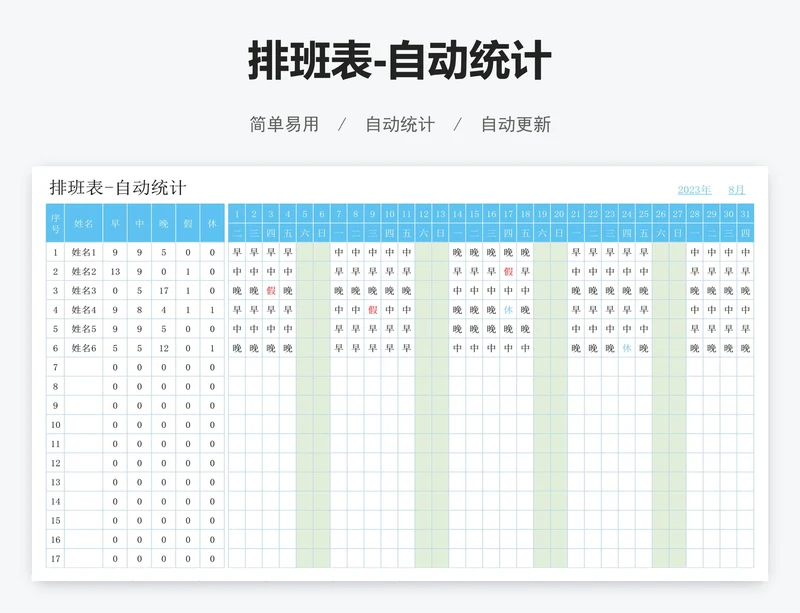Image resolution: width=800 pixels, height=613 pixels.
Task: Select the 假 summary column header
Action: coord(188,224)
